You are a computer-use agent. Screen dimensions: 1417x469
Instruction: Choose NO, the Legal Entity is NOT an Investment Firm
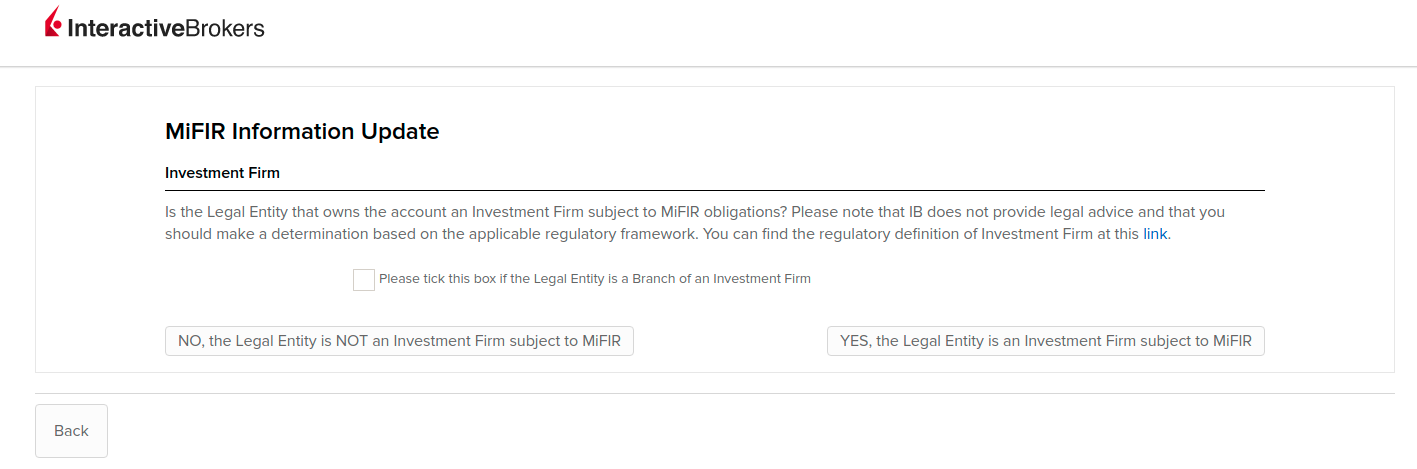(x=399, y=341)
